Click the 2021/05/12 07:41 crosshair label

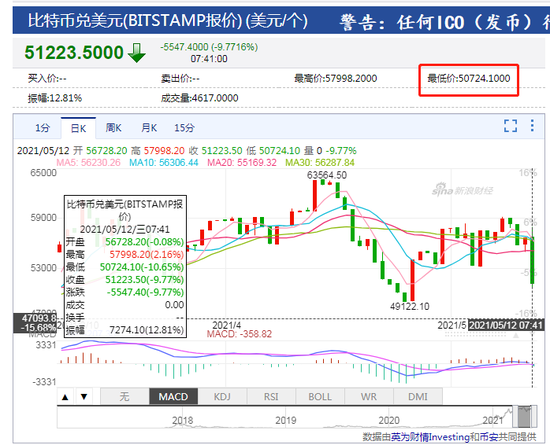click(506, 325)
